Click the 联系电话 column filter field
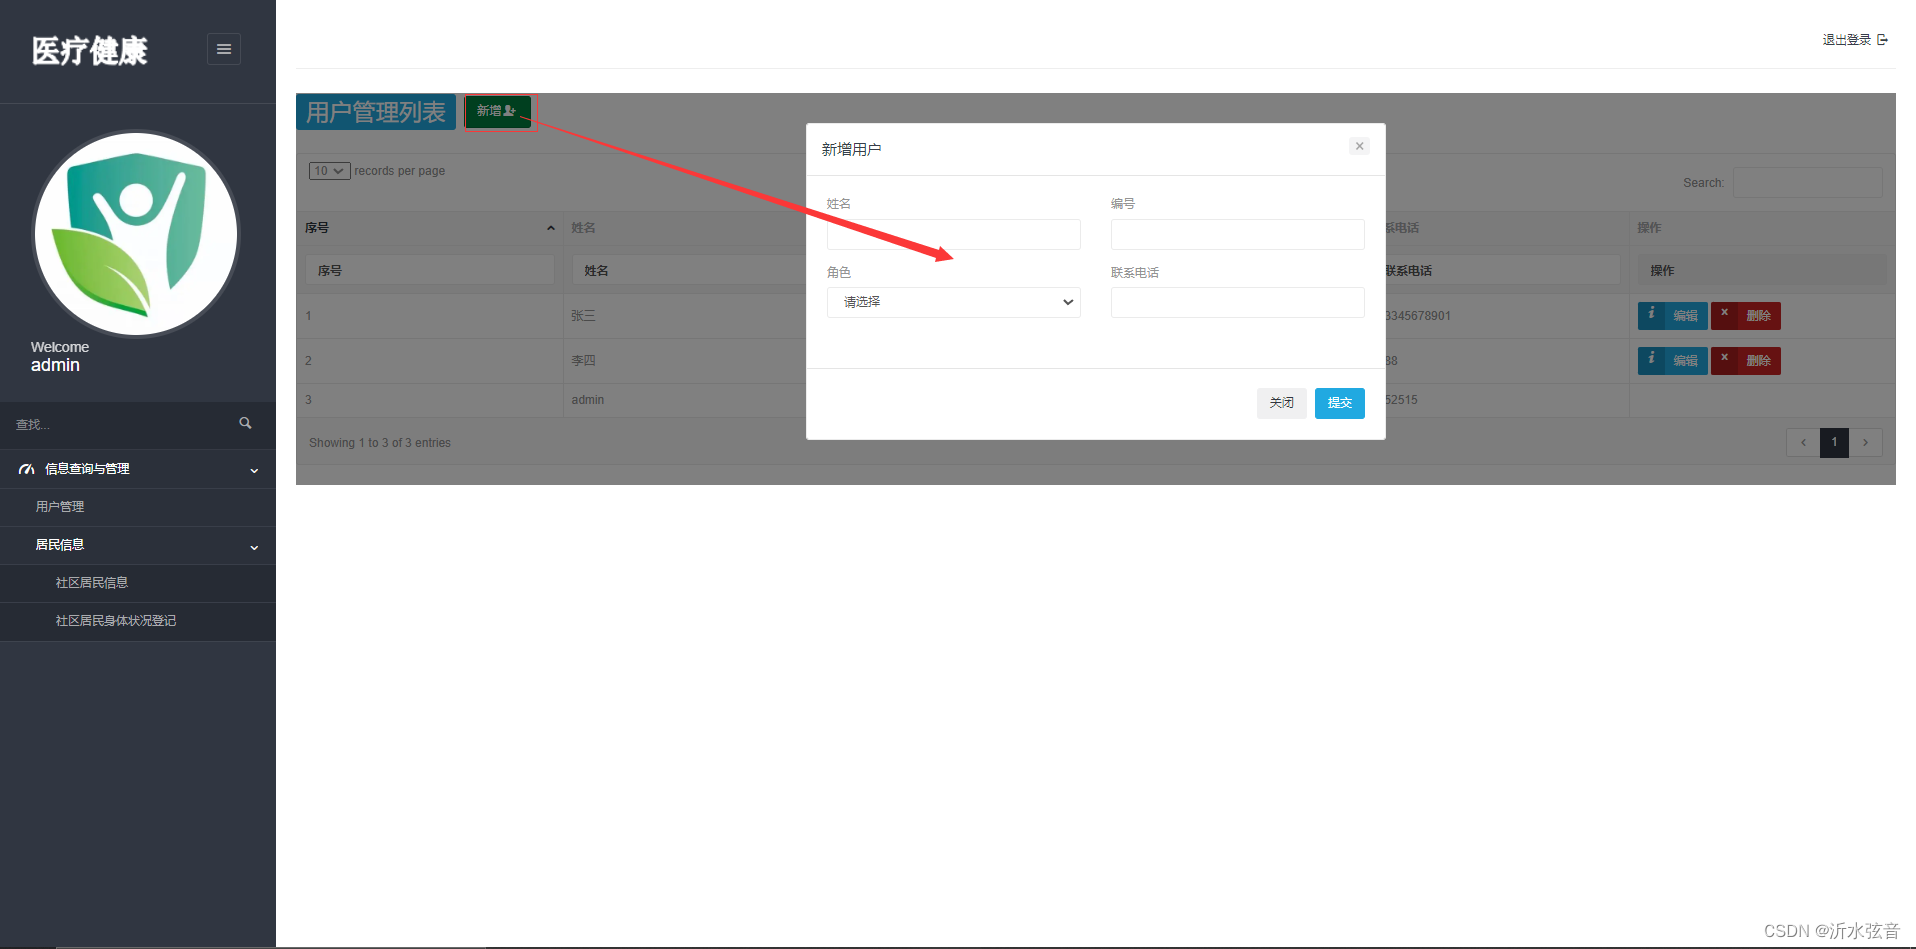 (1502, 270)
